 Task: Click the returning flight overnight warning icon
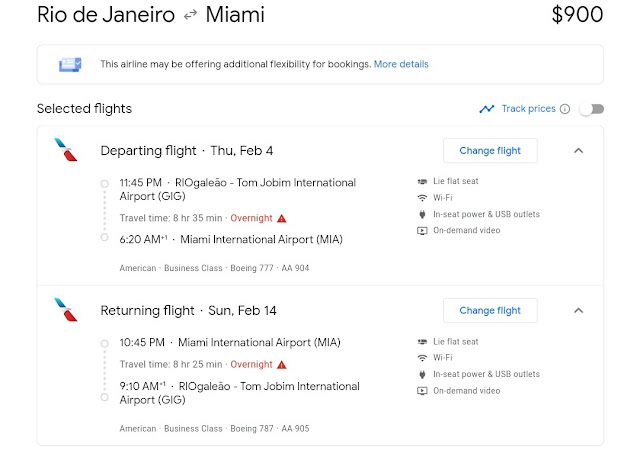point(282,365)
